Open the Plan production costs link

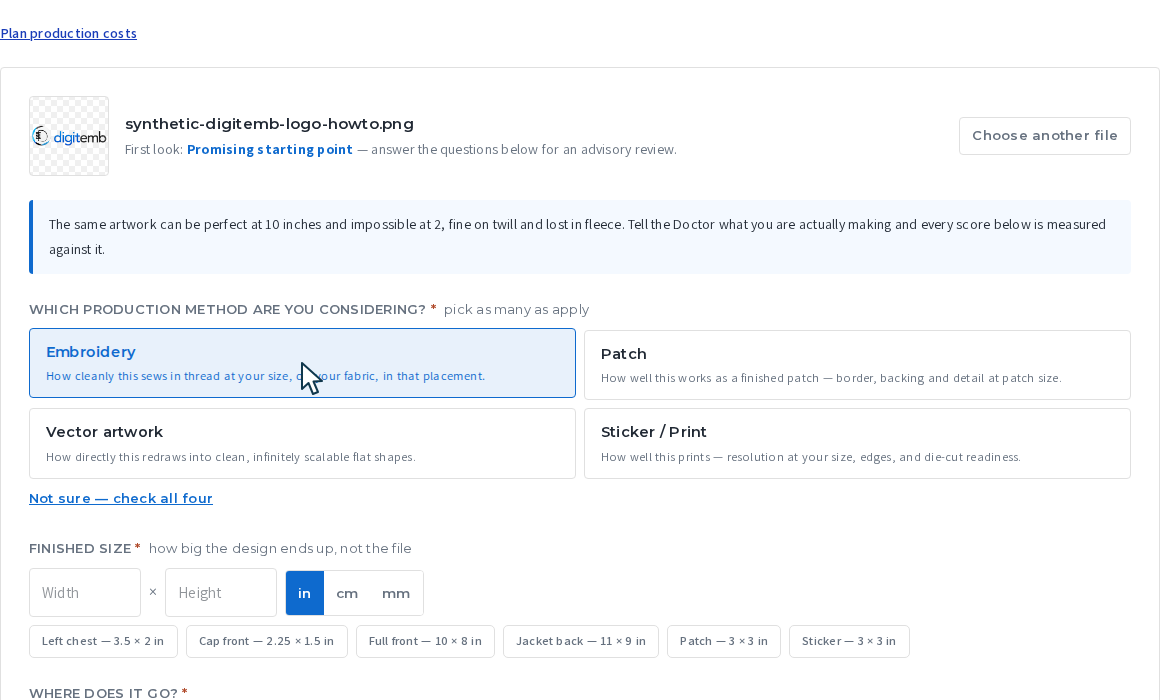(x=68, y=33)
